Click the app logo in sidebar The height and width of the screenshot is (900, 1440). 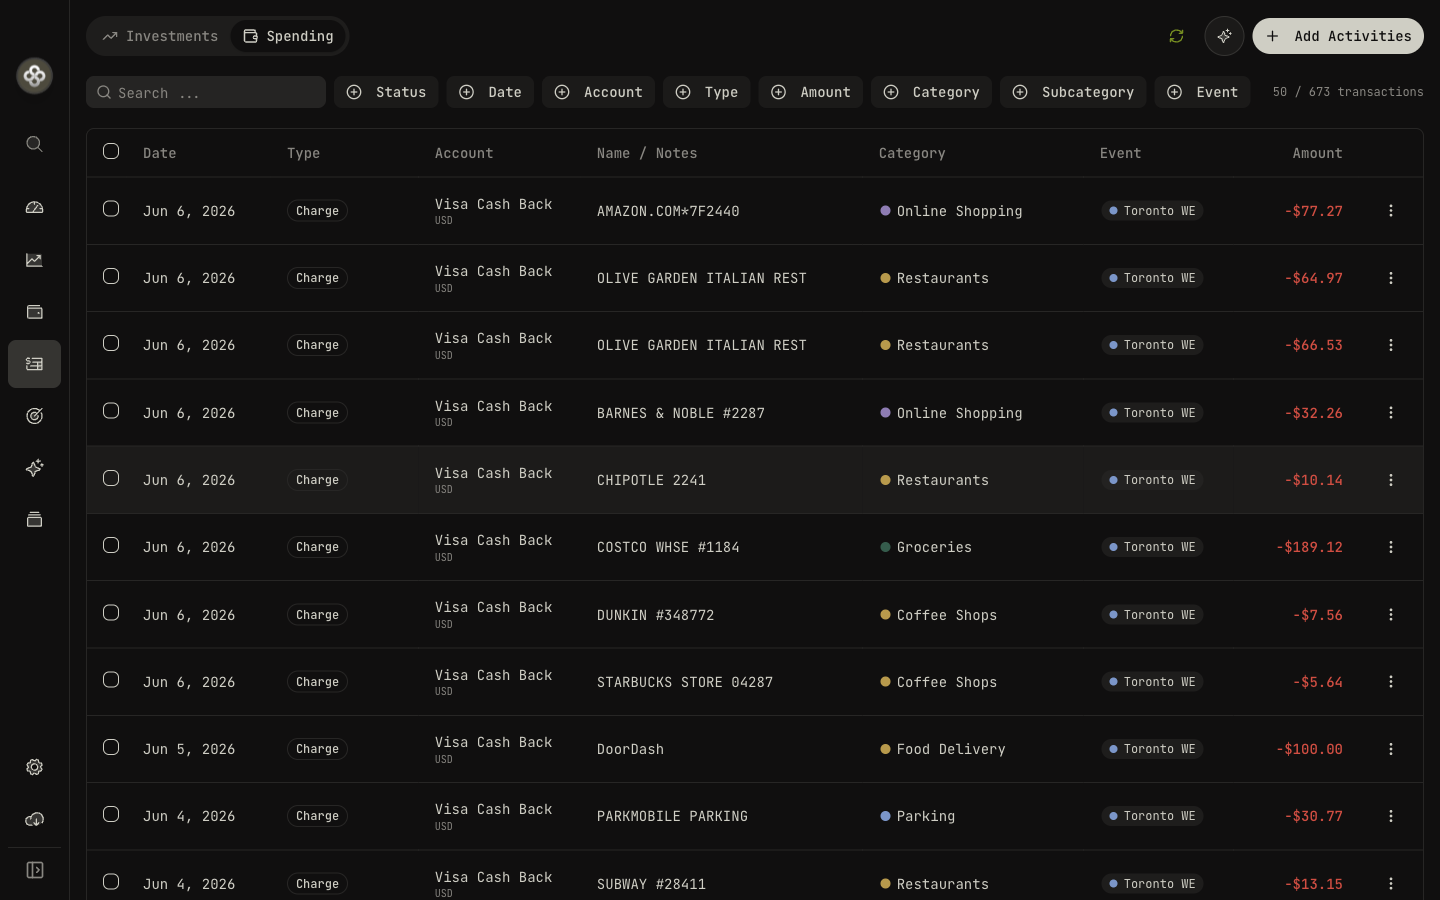click(x=35, y=76)
